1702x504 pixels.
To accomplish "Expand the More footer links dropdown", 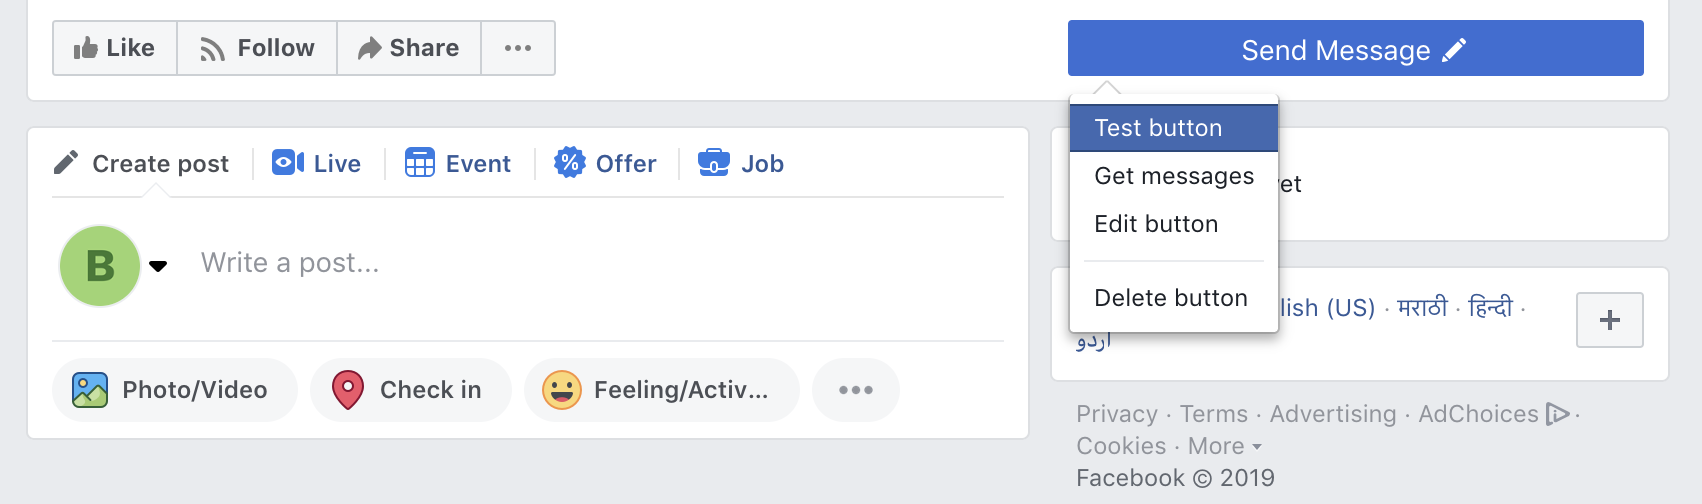I will (x=1225, y=446).
